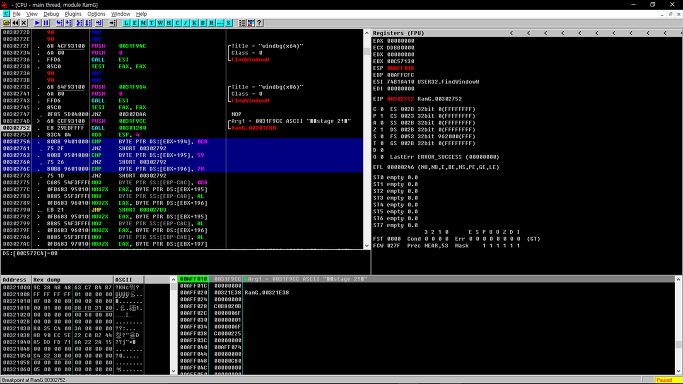683x384 pixels.
Task: Click the Hex dump column header
Action: pos(72,280)
